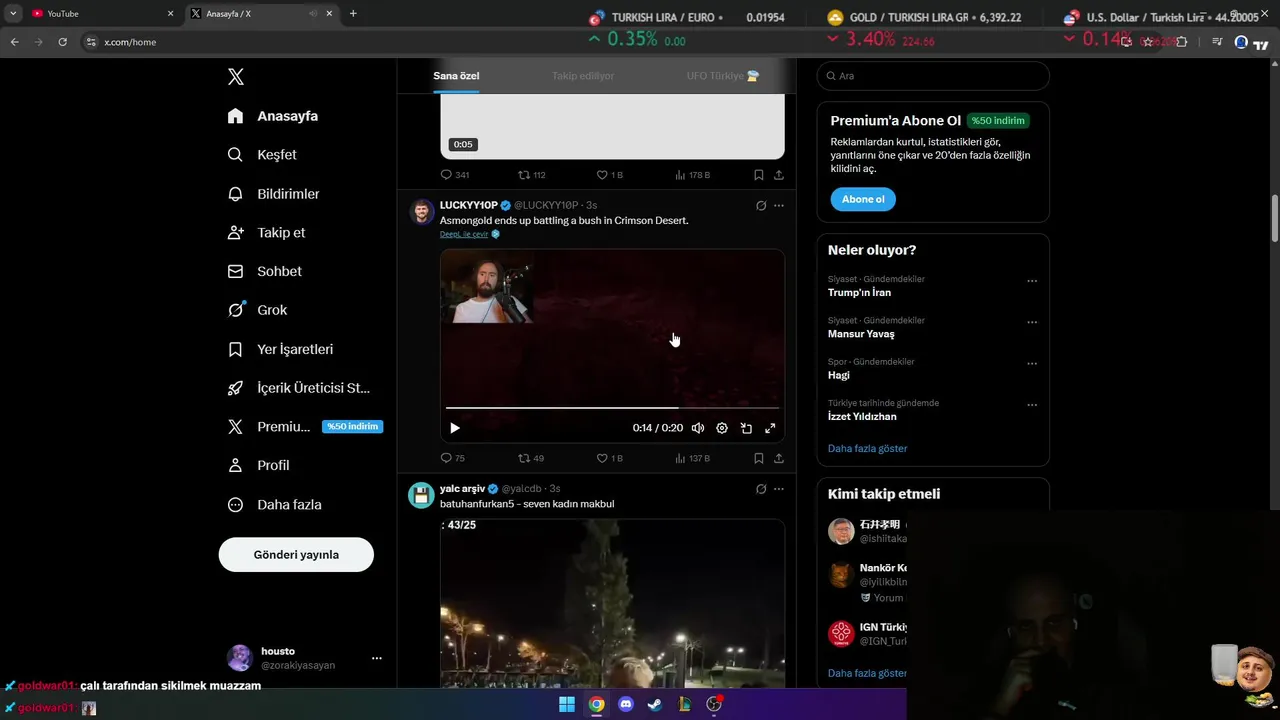Share the top post with 341 replies

[x=779, y=175]
